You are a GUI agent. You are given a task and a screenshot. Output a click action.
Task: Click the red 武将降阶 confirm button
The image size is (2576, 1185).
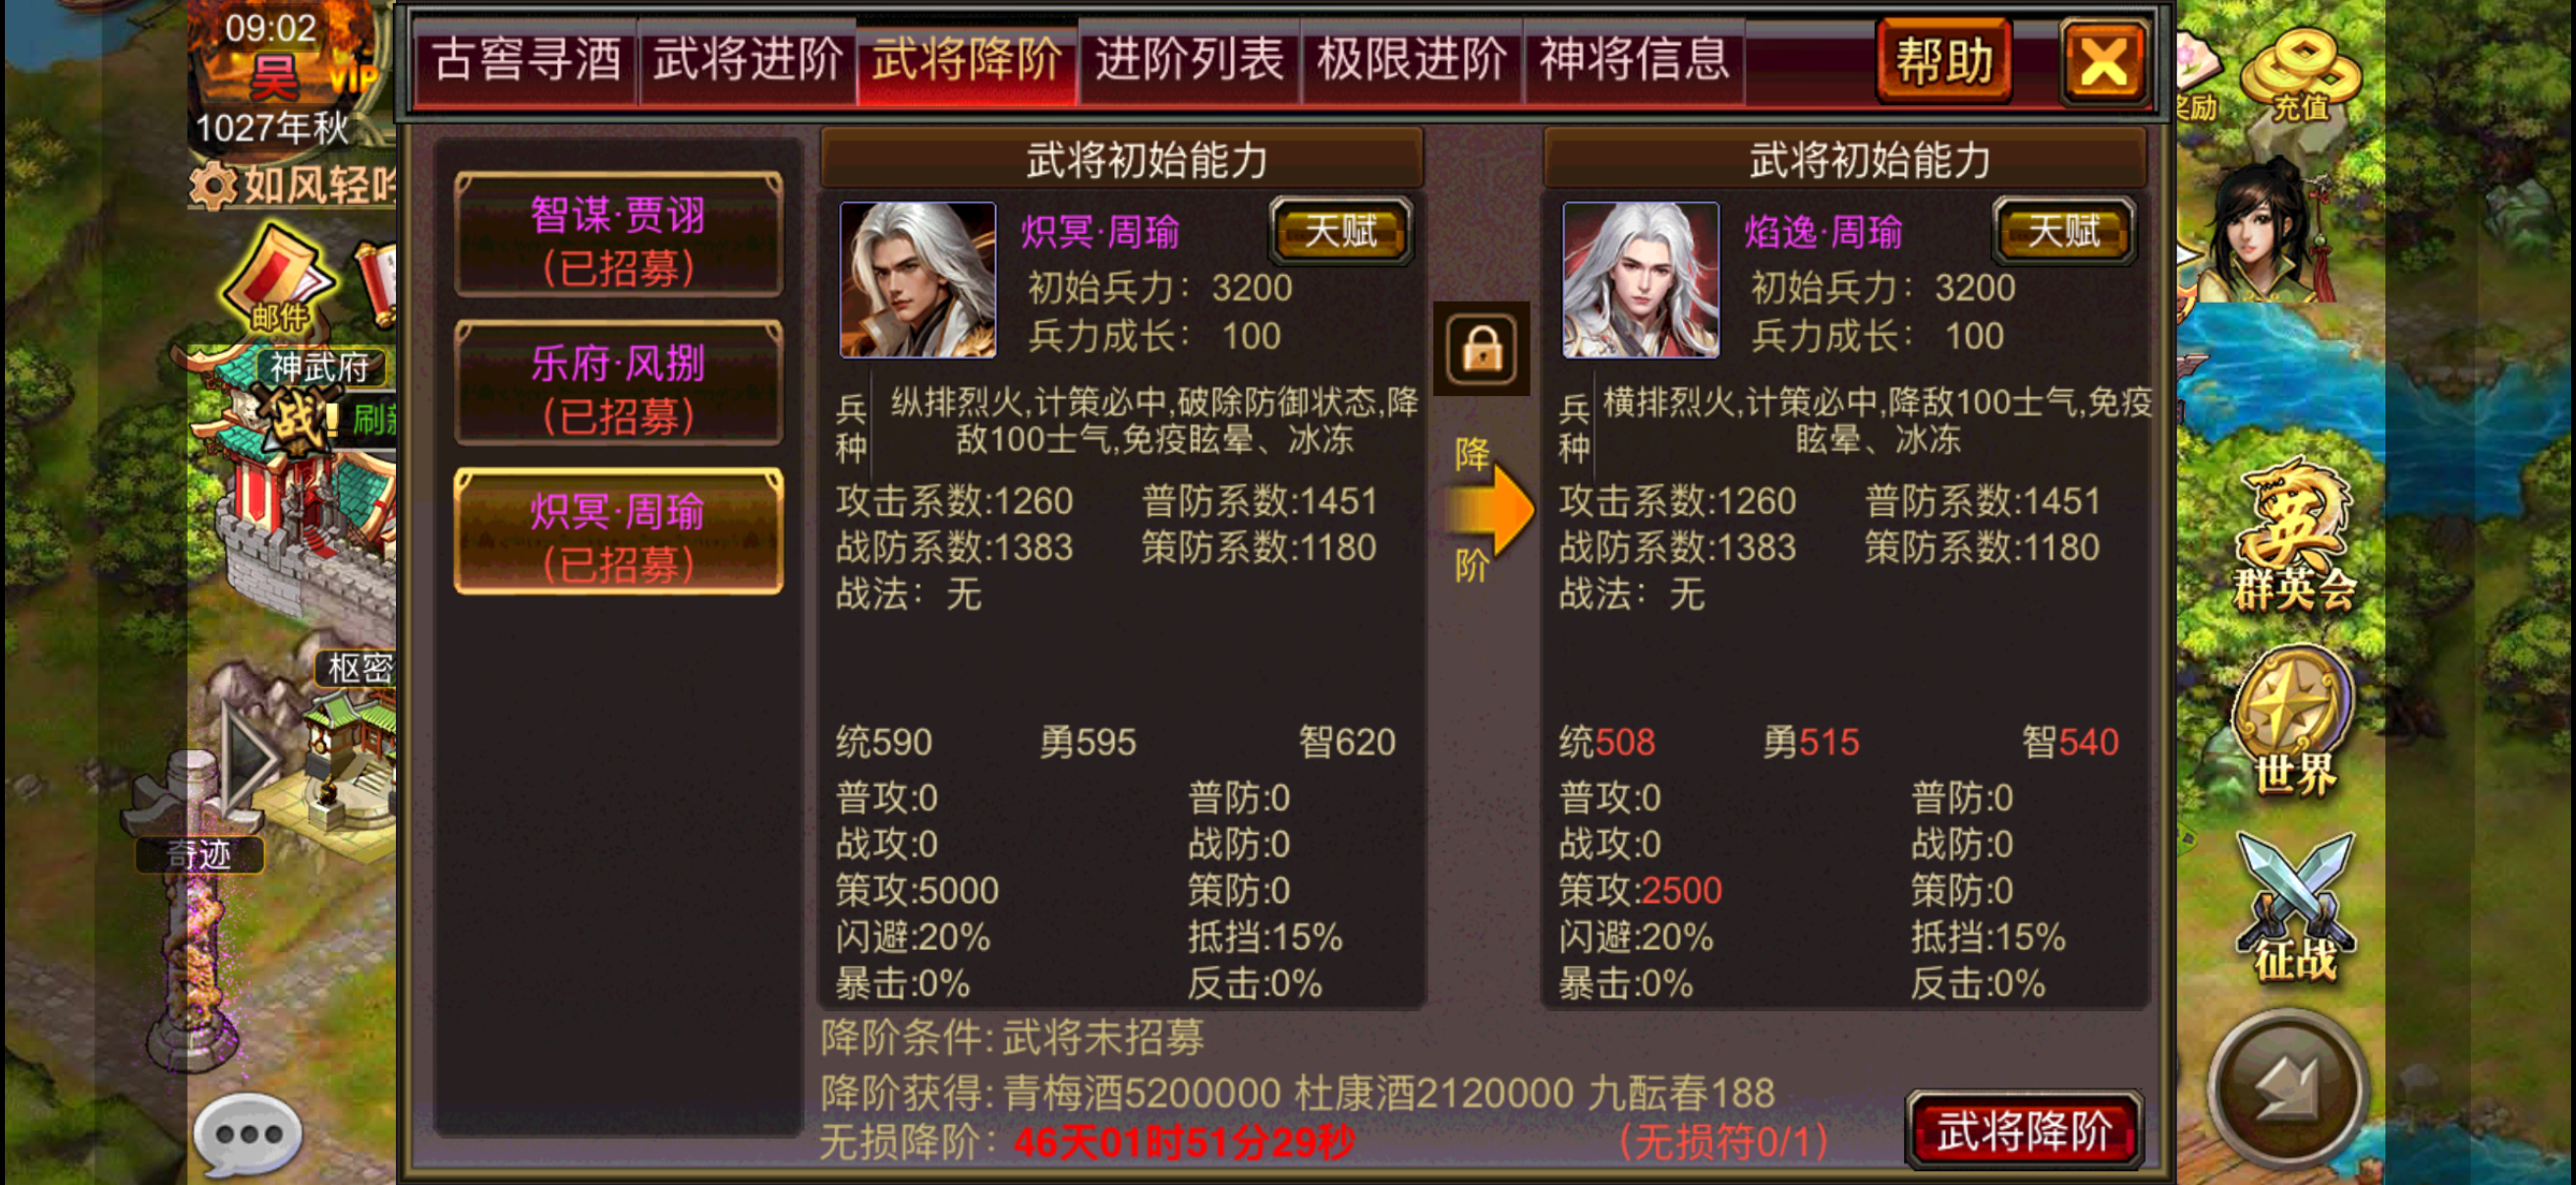click(x=2024, y=1131)
